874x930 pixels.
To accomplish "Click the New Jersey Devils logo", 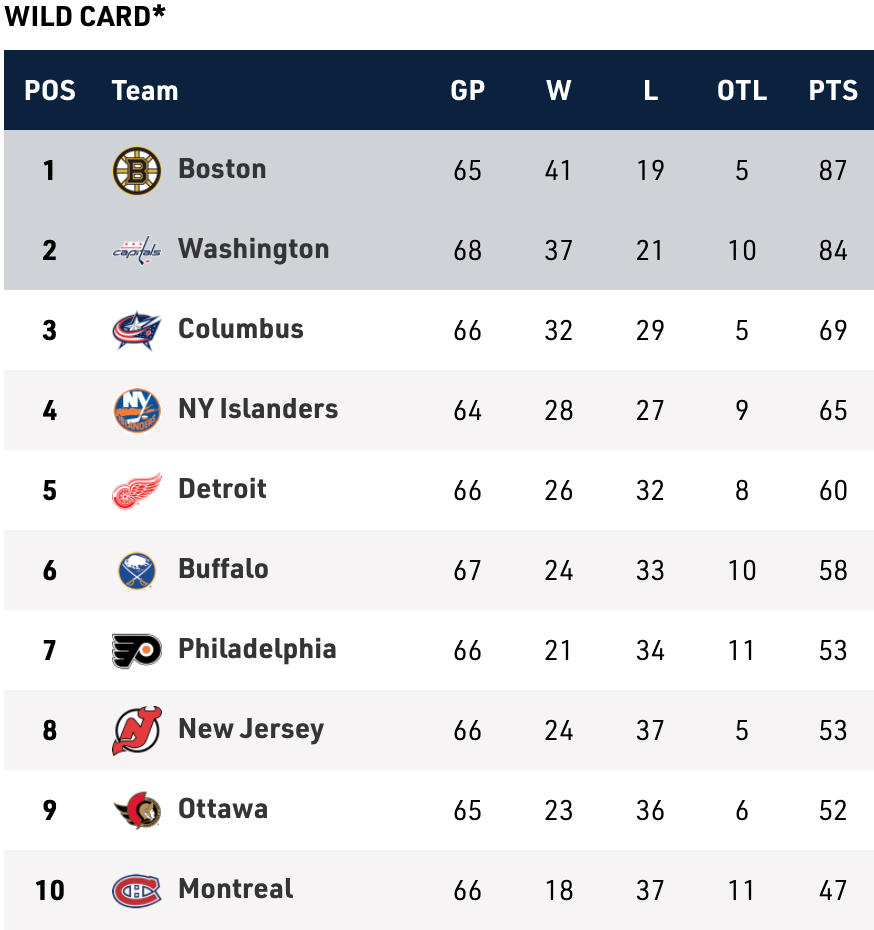I will click(136, 730).
